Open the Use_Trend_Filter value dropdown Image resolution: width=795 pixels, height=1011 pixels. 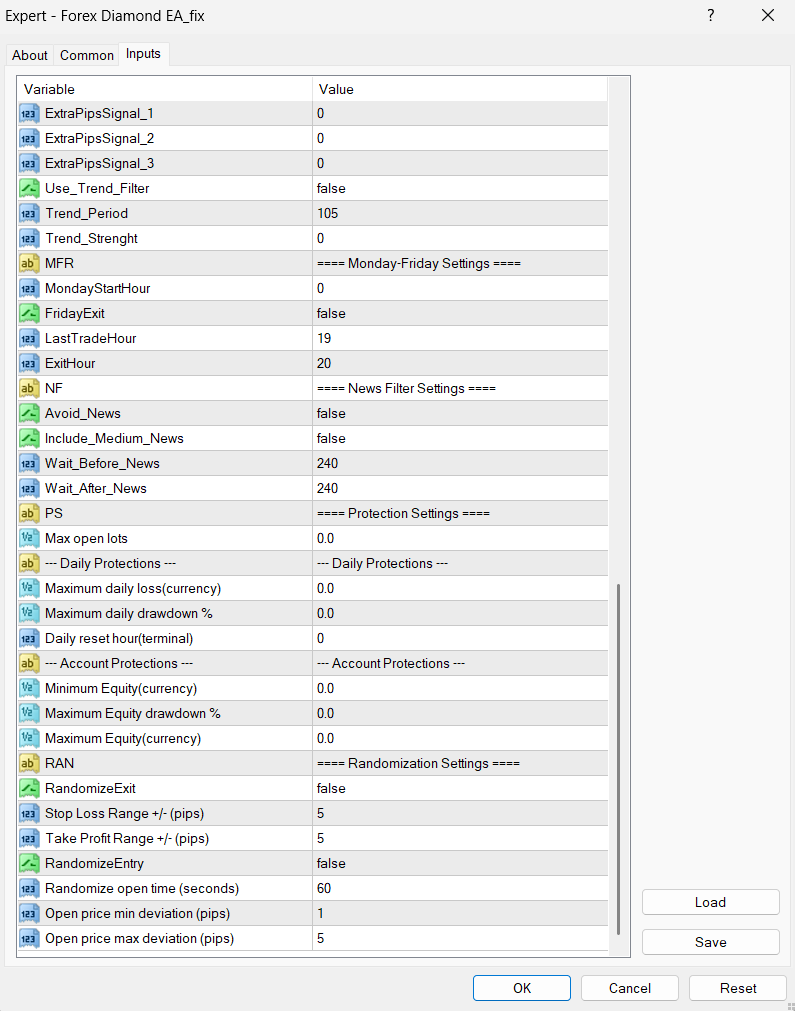460,189
